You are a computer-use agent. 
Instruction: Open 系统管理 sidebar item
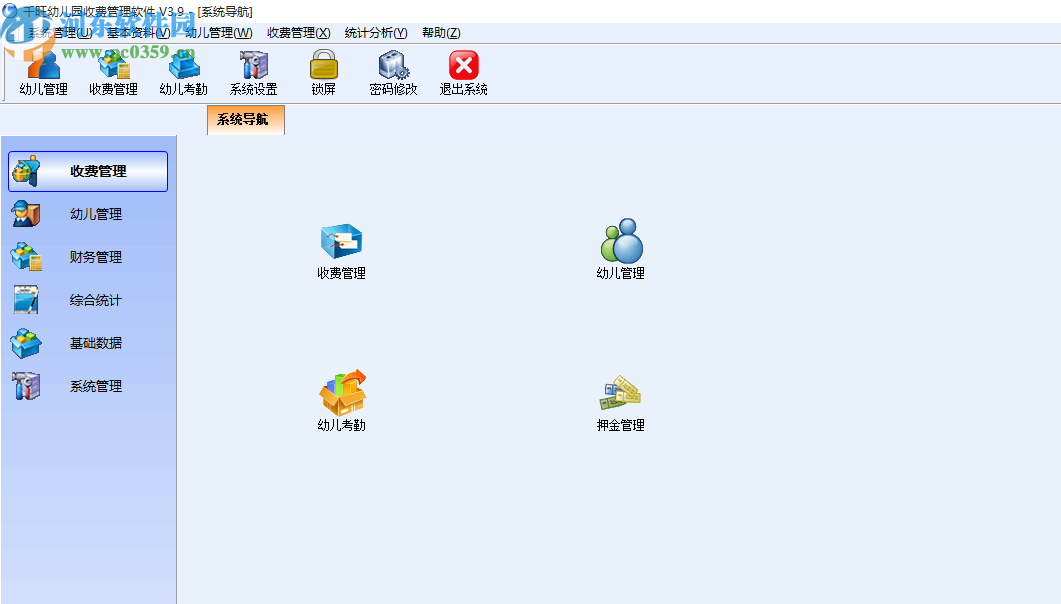pyautogui.click(x=88, y=386)
